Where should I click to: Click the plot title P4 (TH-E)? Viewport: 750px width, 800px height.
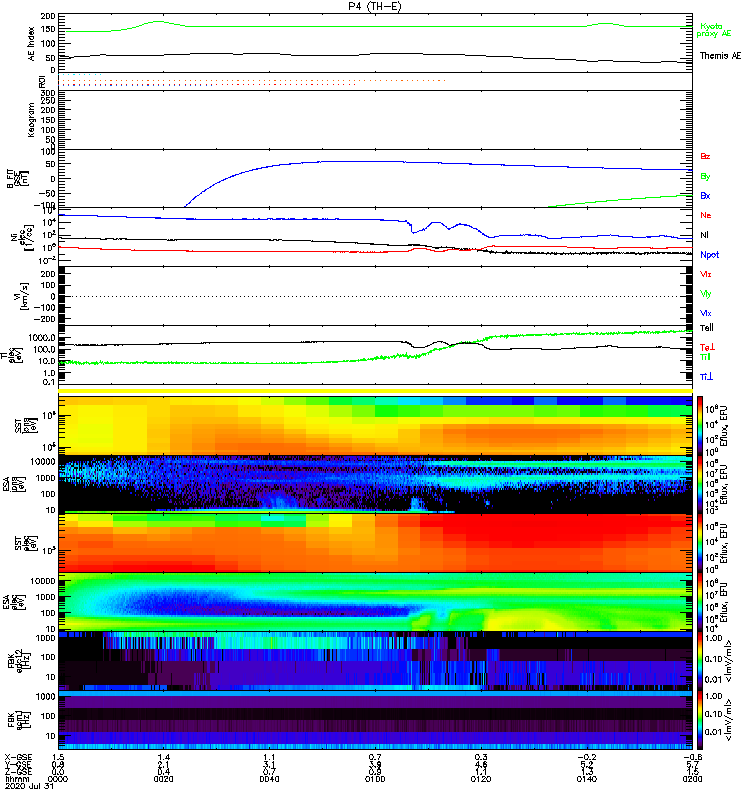[375, 6]
